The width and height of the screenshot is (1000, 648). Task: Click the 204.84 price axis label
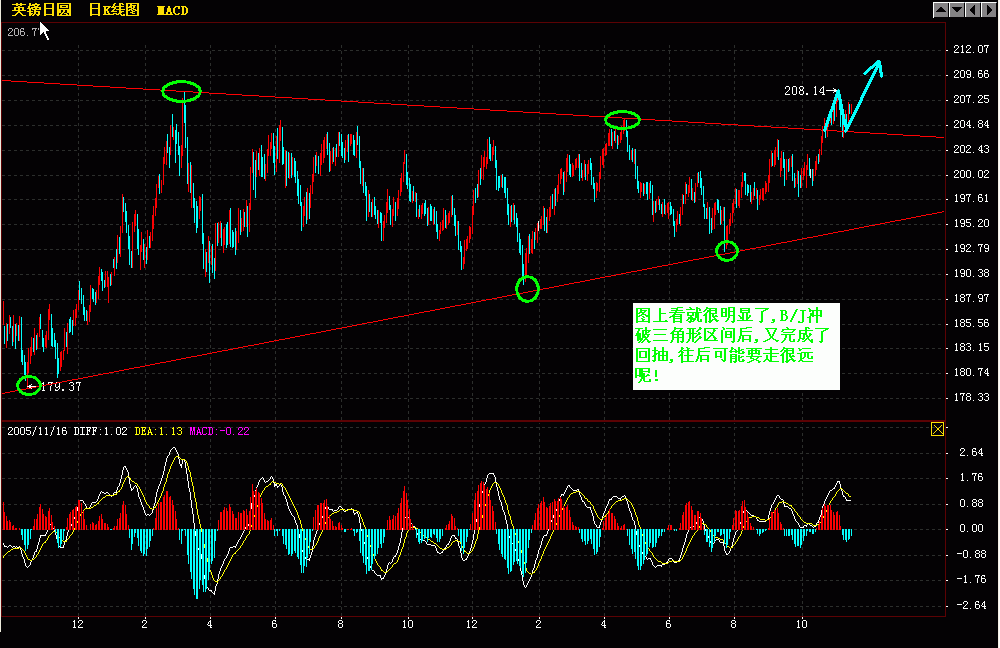pyautogui.click(x=971, y=124)
